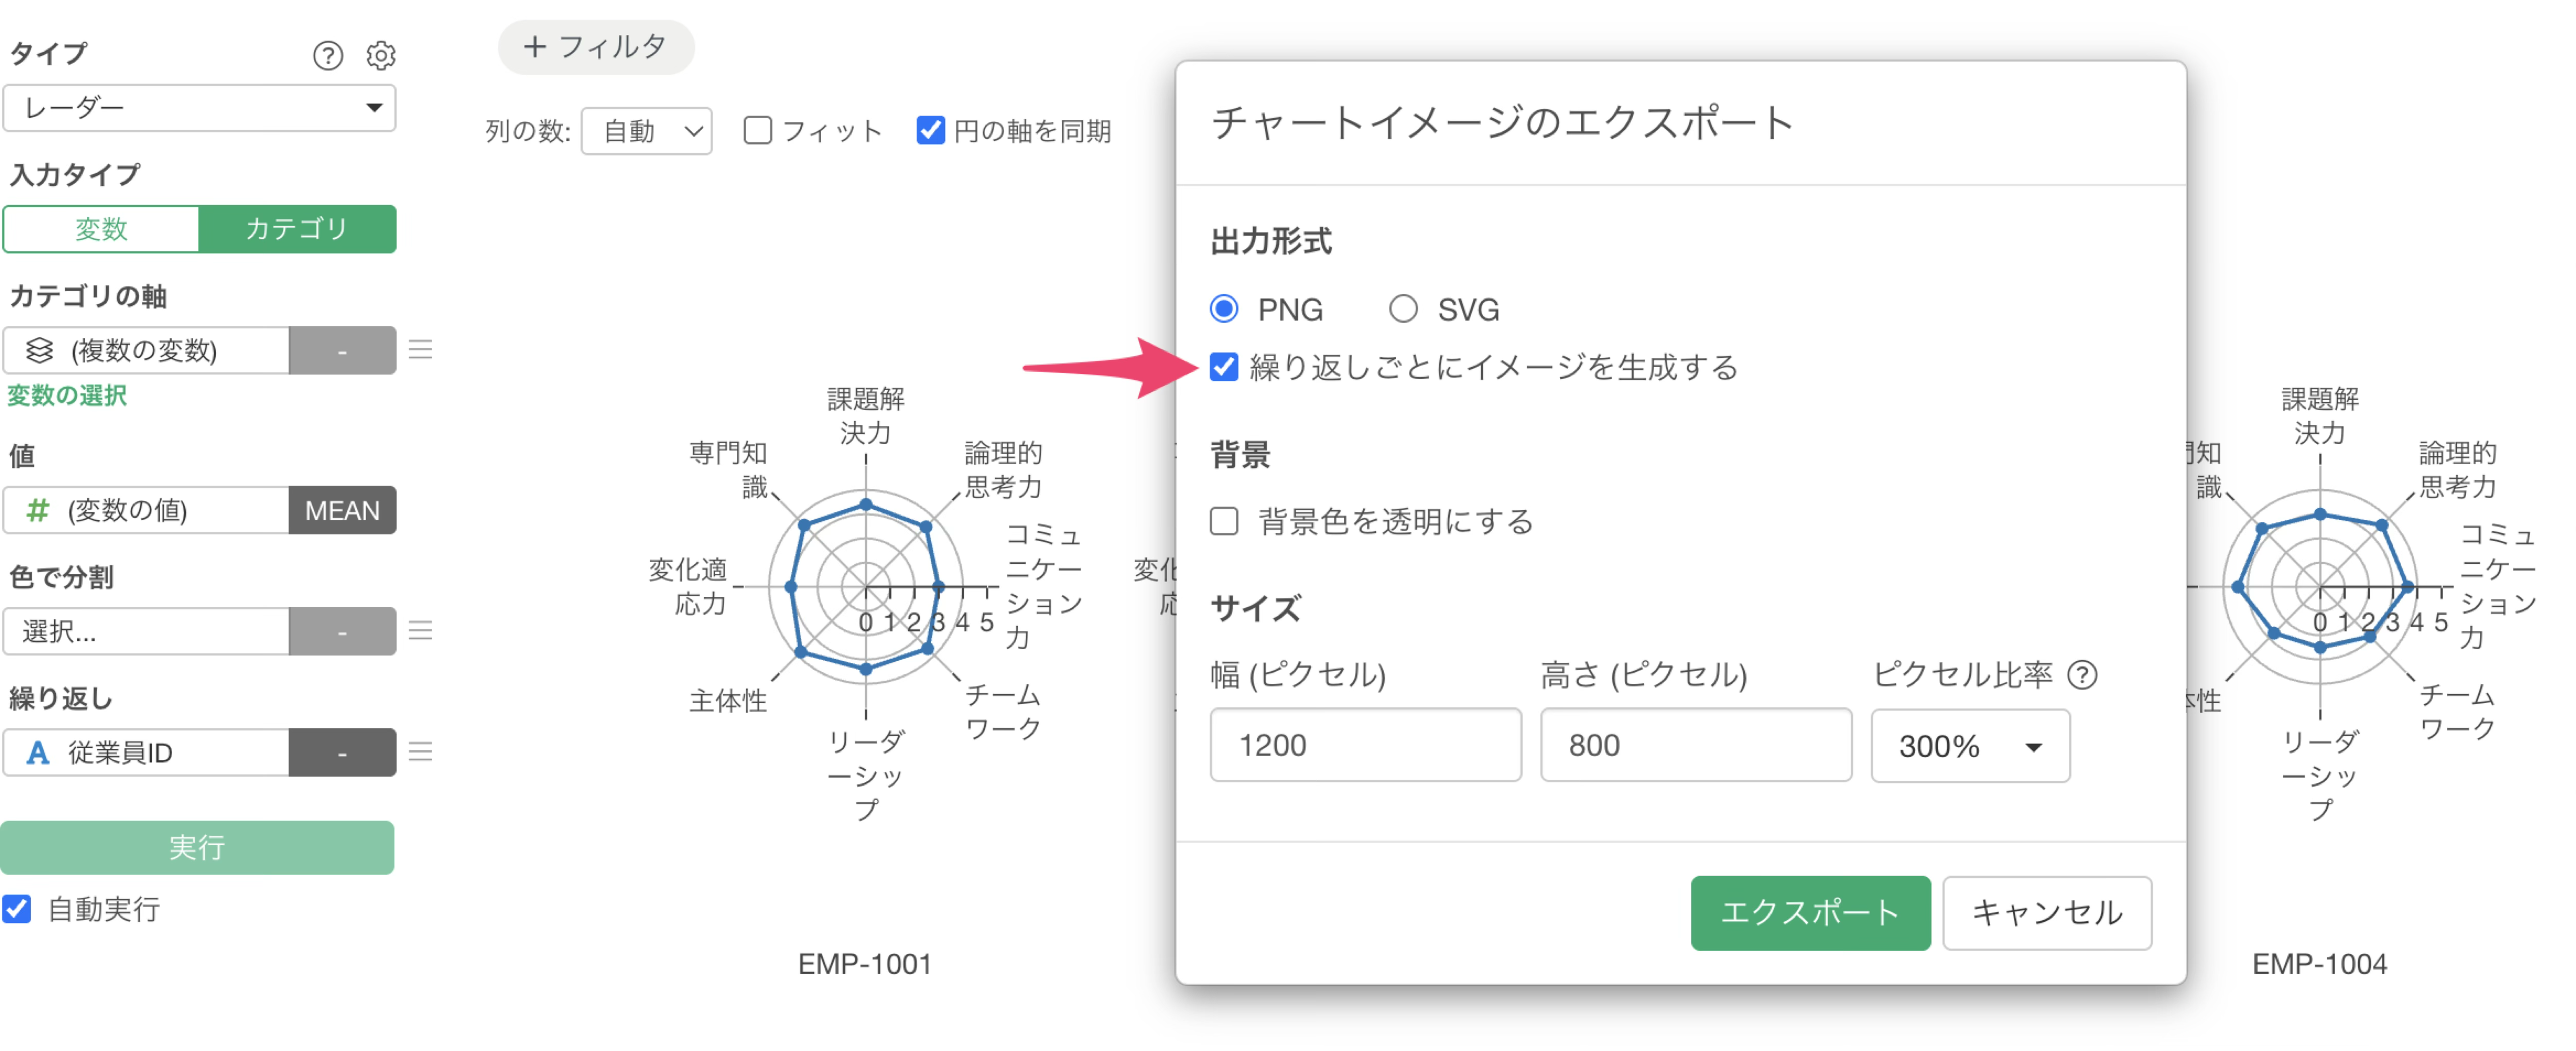Viewport: 2576px width, 1051px height.
Task: Open the chart type help icon
Action: (x=327, y=55)
